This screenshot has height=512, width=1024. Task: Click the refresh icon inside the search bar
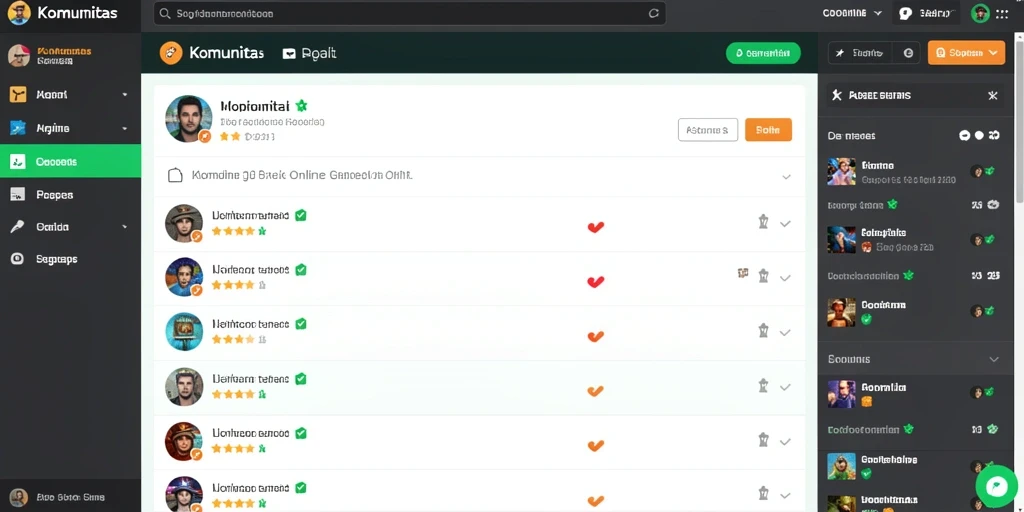click(x=653, y=13)
